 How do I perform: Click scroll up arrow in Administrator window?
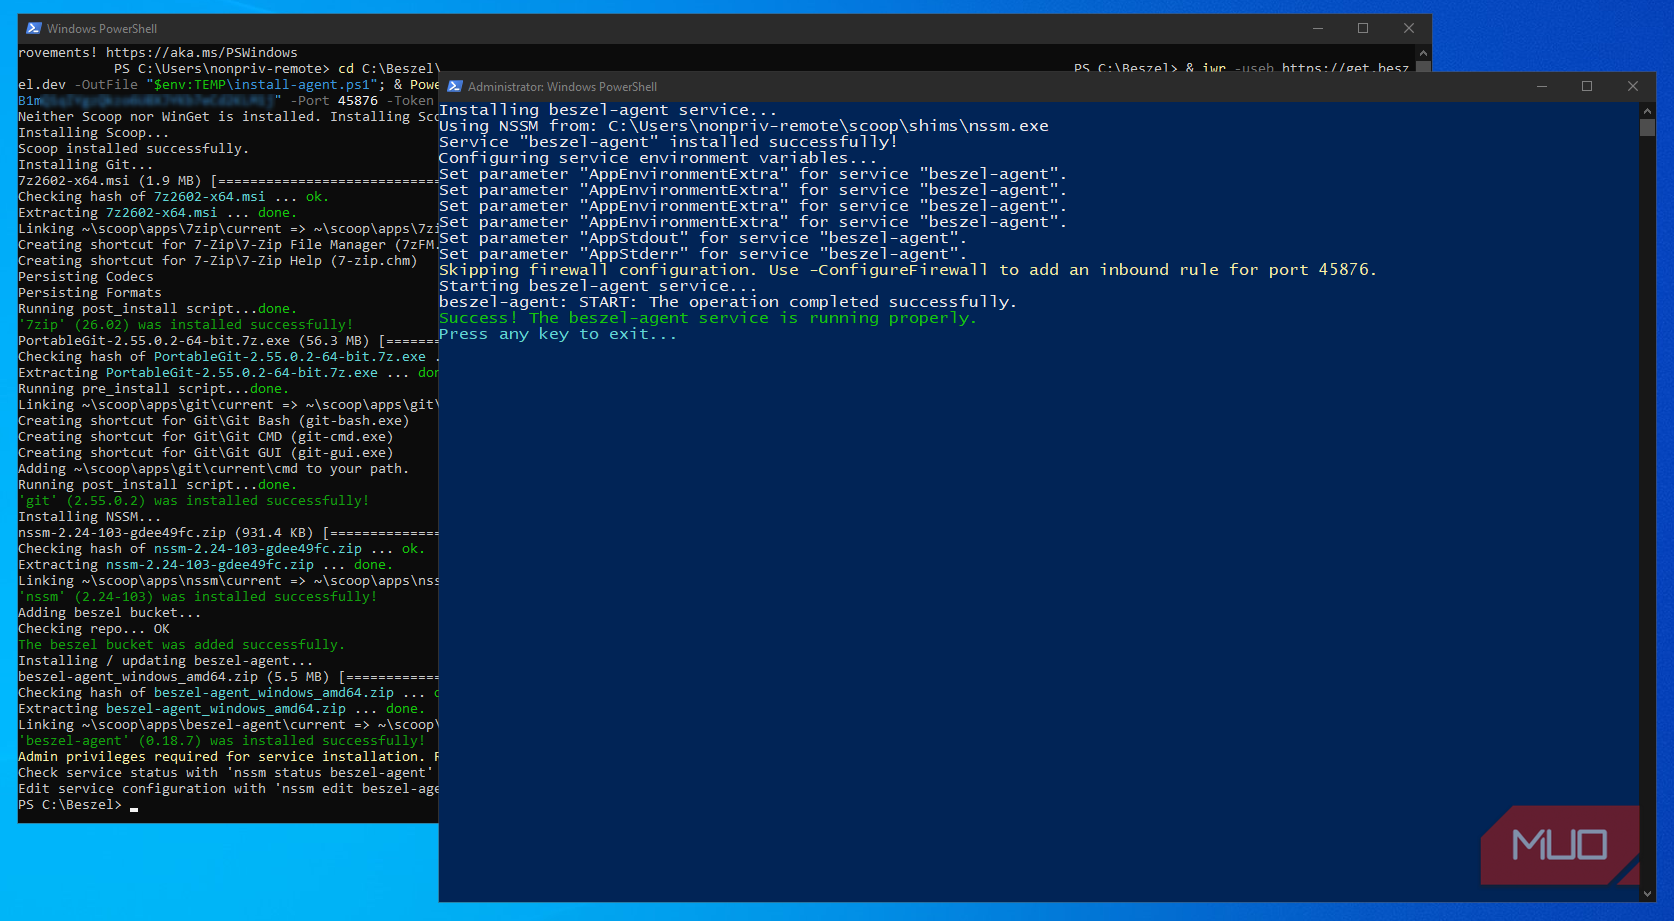point(1647,110)
